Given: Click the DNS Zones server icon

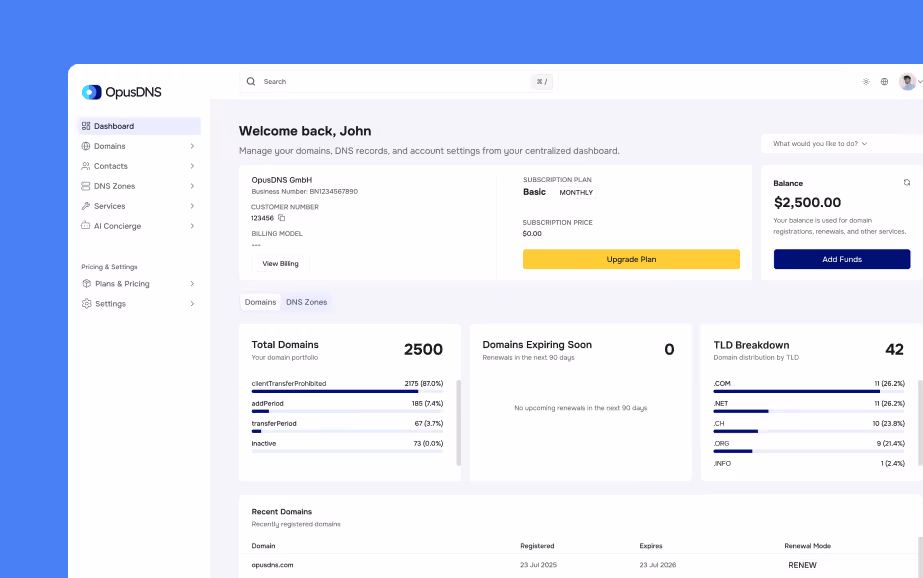Looking at the screenshot, I should (x=86, y=186).
